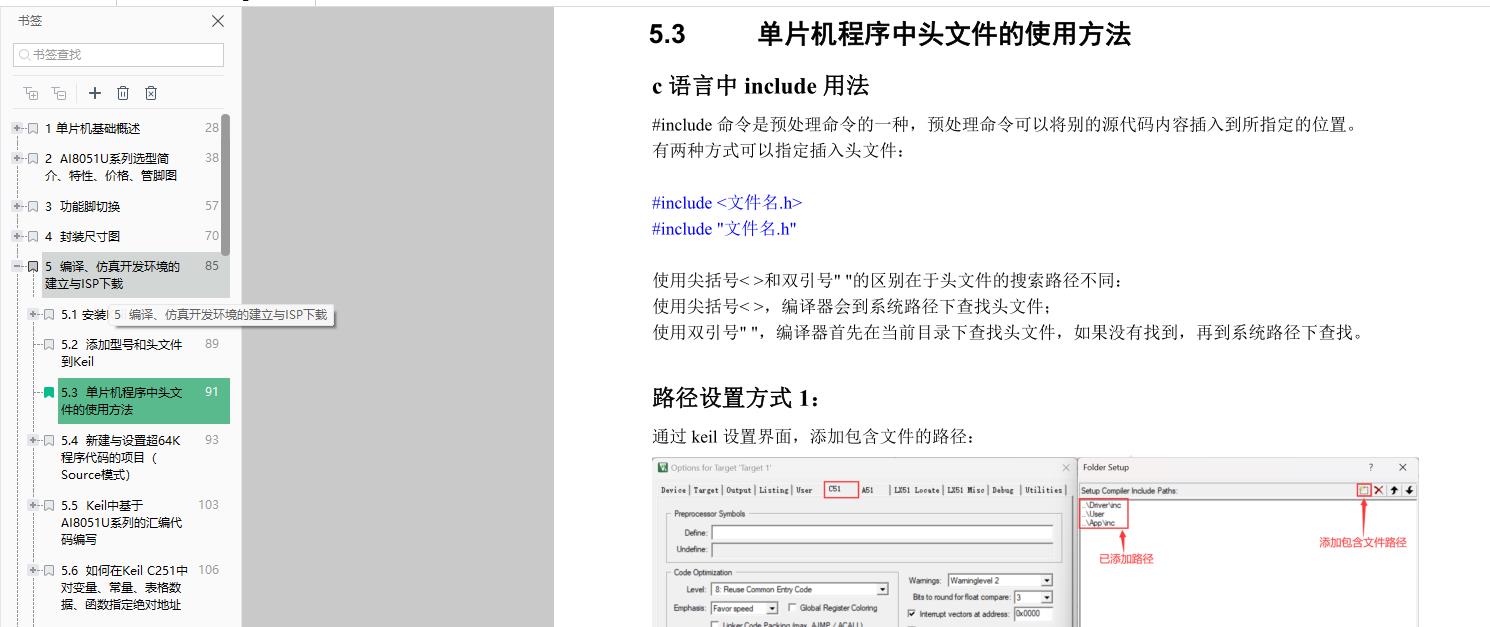The width and height of the screenshot is (1490, 627).
Task: Expand bookmark 4 封装尺寸图
Action: click(x=17, y=236)
